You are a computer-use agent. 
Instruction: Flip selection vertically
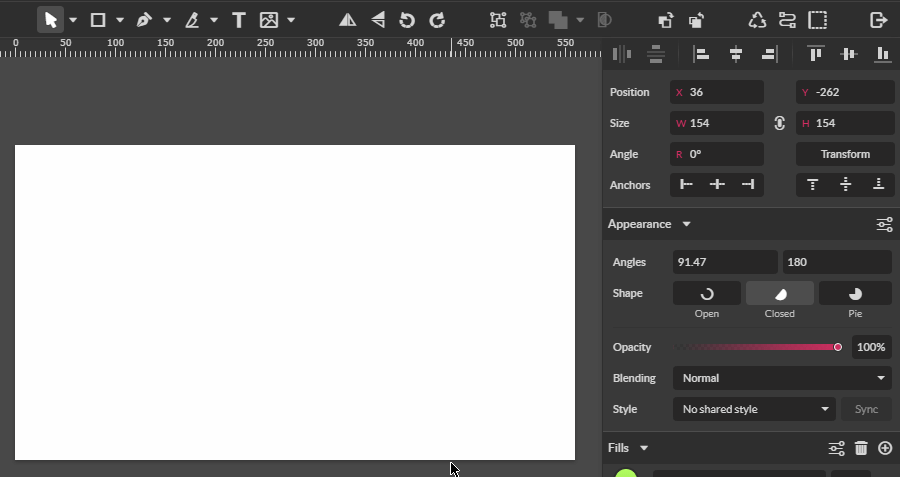pos(378,20)
